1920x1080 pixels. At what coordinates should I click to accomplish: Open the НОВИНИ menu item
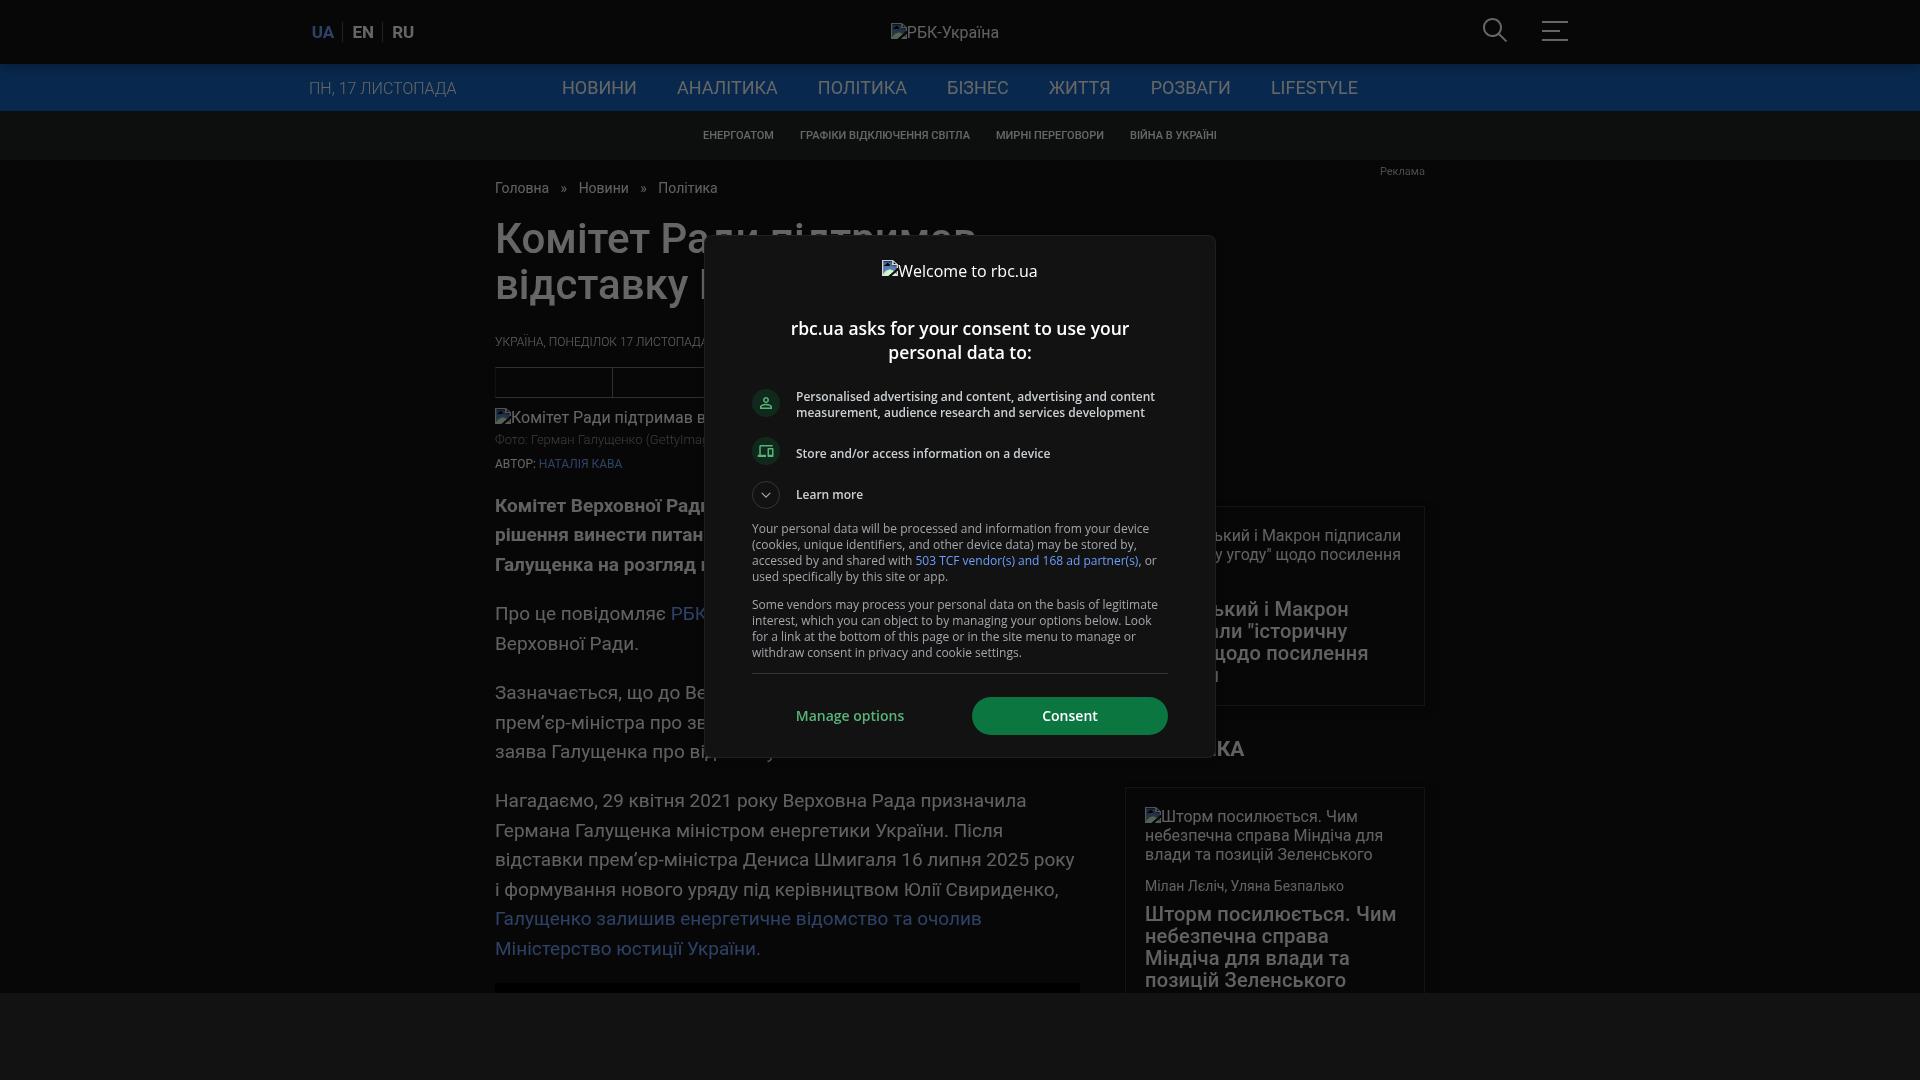(x=599, y=88)
